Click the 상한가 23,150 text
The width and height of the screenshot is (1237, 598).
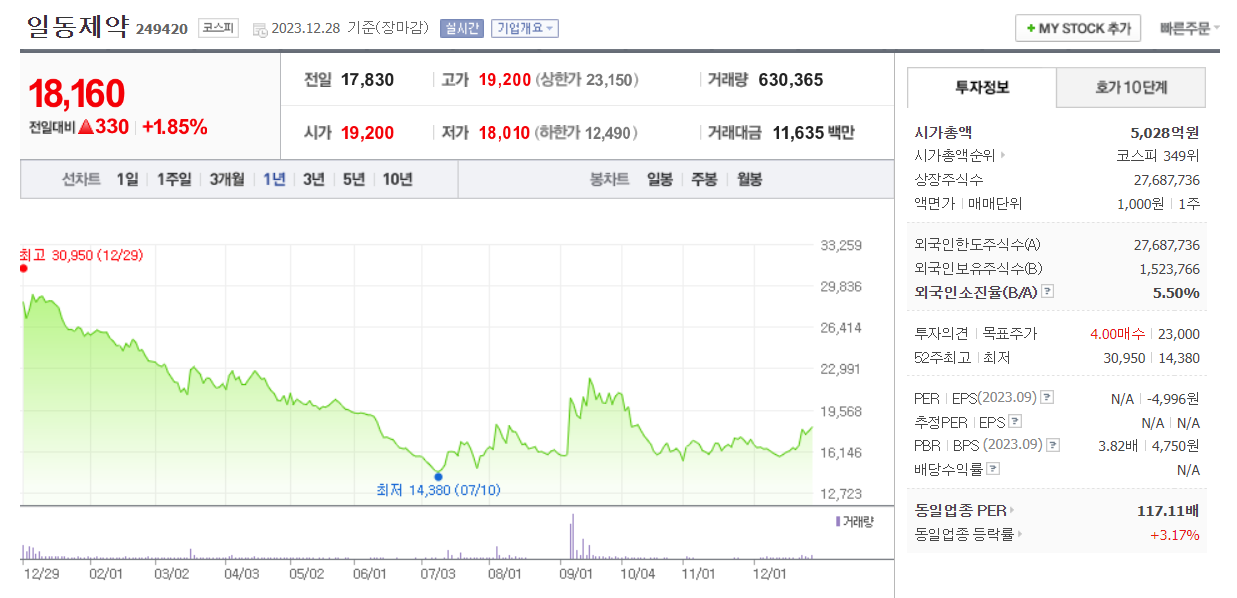[587, 80]
